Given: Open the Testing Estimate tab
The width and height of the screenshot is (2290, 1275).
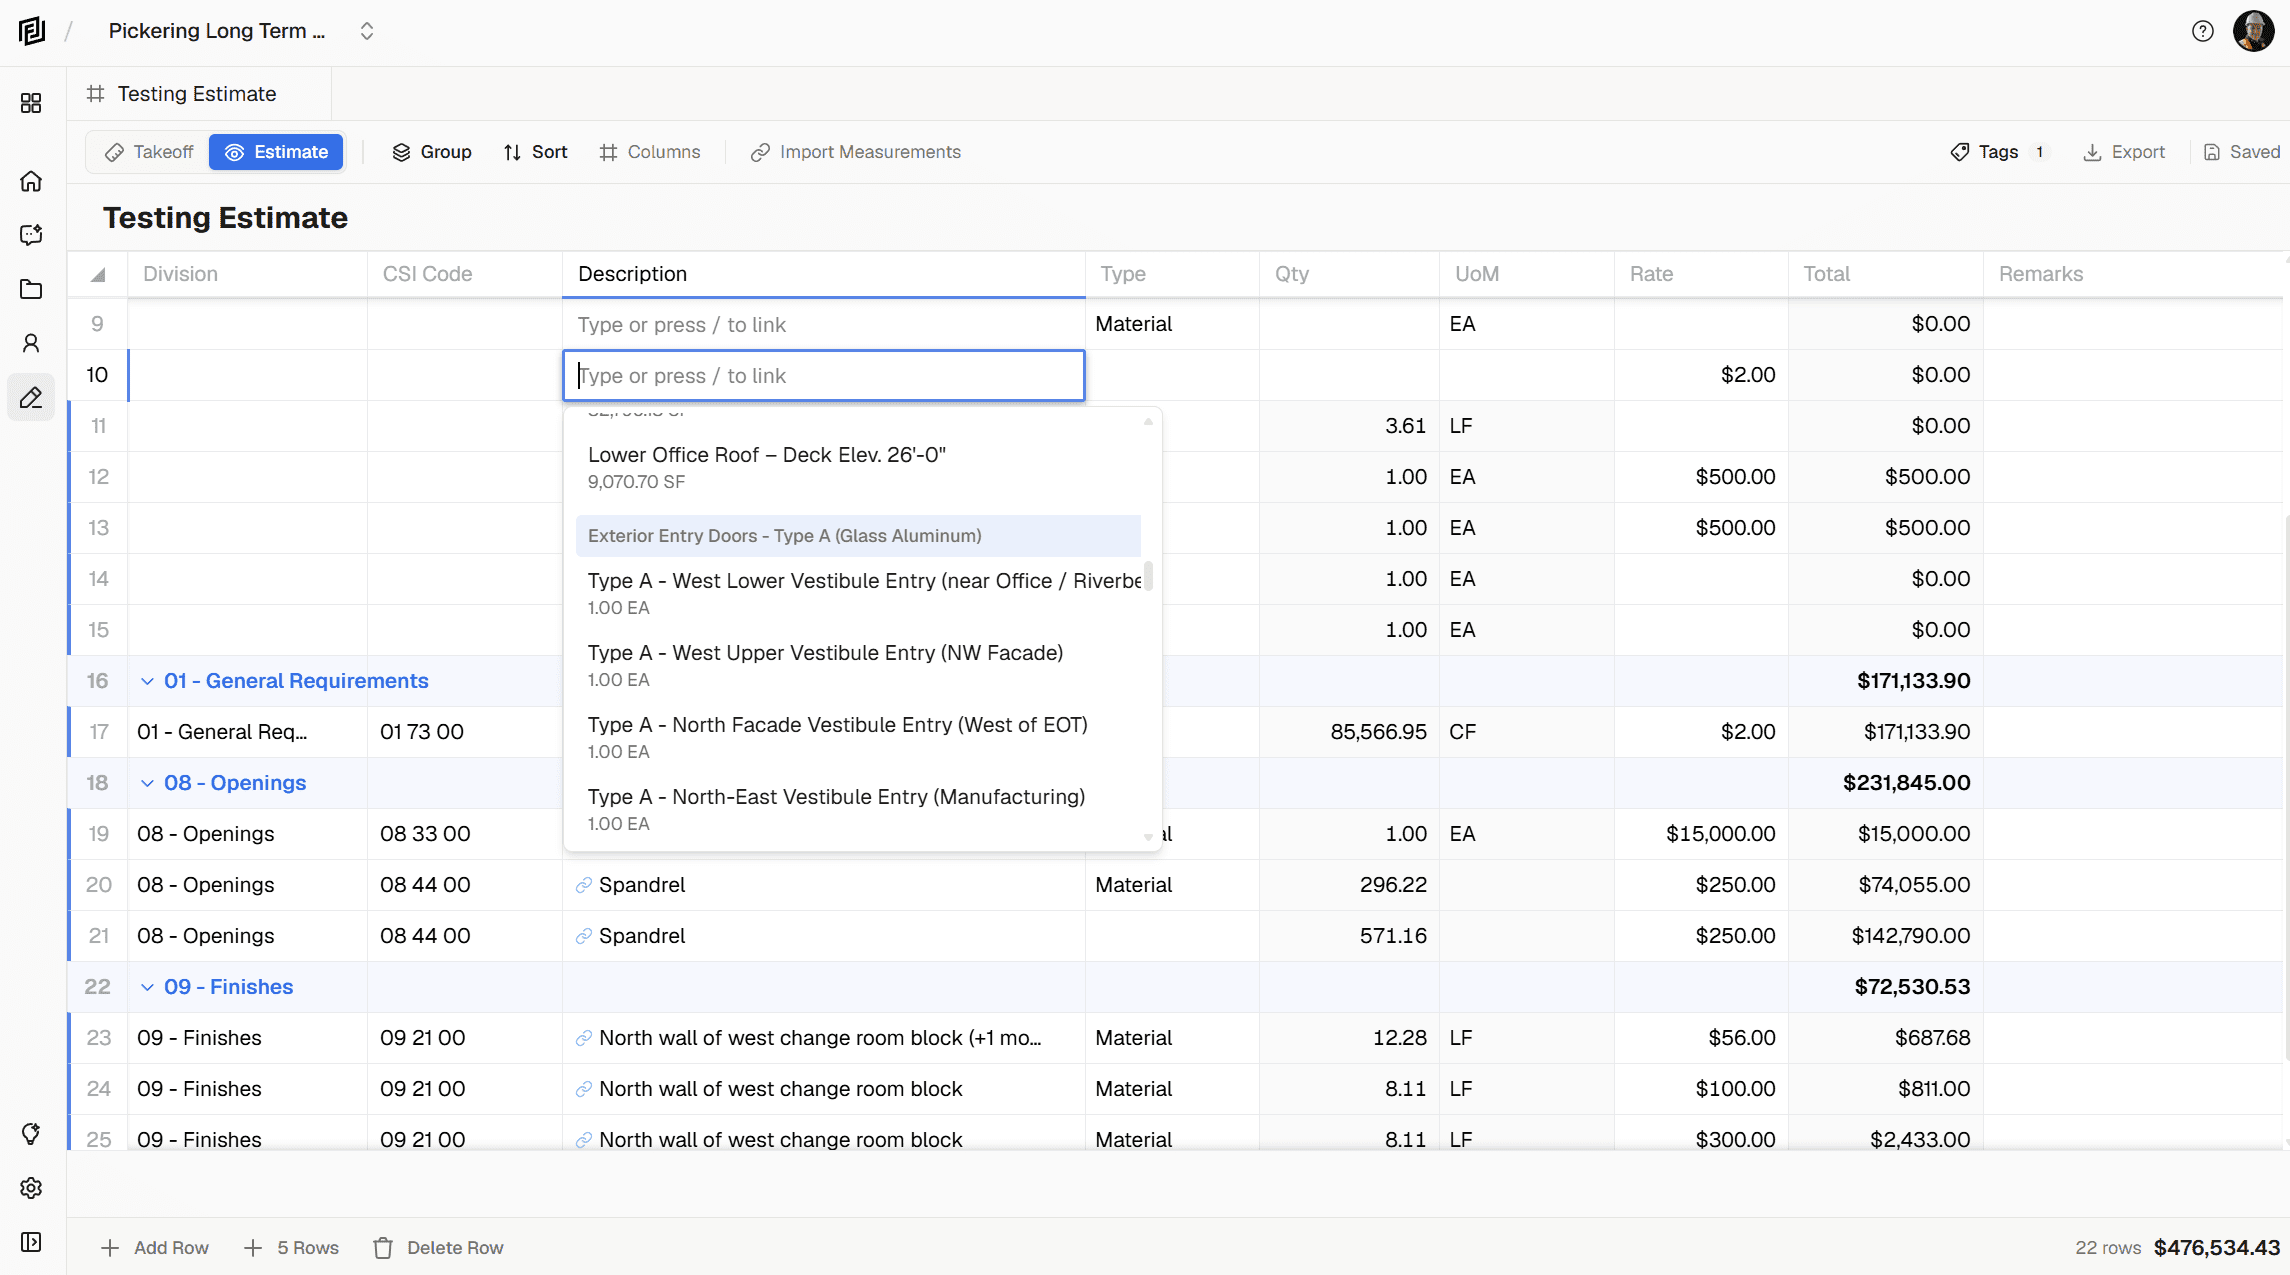Looking at the screenshot, I should click(197, 94).
